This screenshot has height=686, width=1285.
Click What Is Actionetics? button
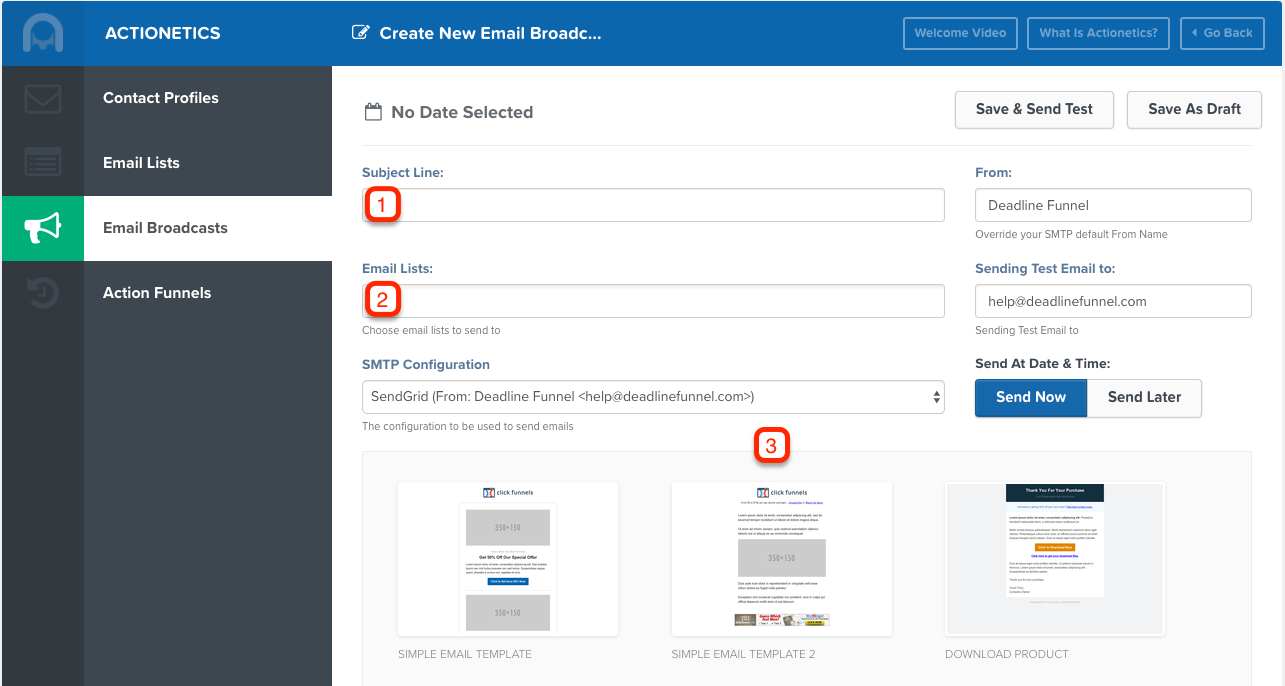tap(1098, 33)
